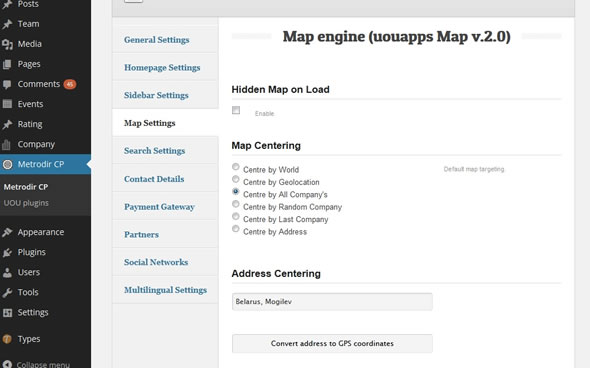This screenshot has width=590, height=368.
Task: Click the Collapse menu label
Action: tap(43, 365)
